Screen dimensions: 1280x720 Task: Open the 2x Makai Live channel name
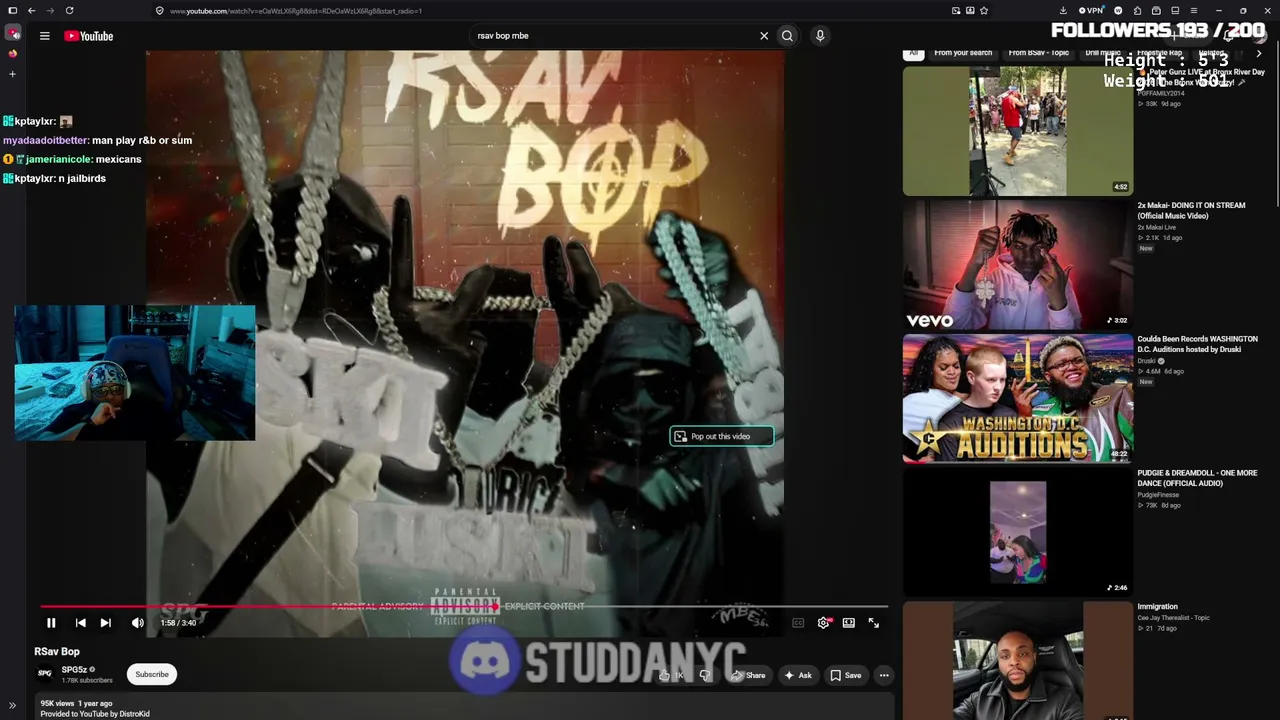(1159, 228)
